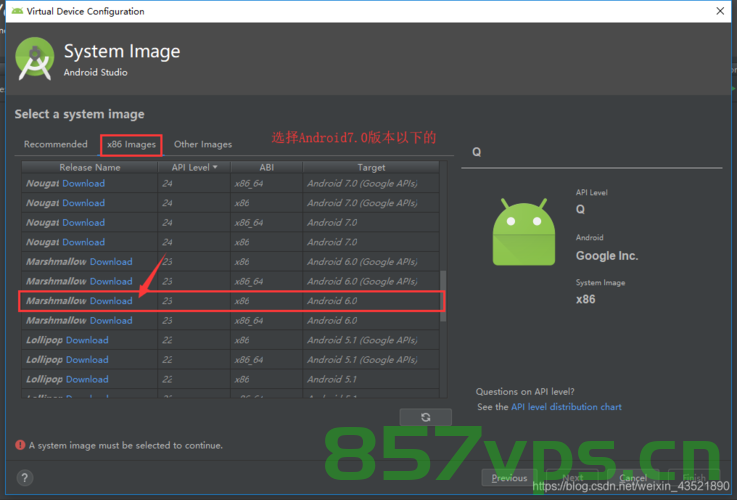The height and width of the screenshot is (500, 737).
Task: Download Marshmallow x86 plain Android 6.0 image
Action: [111, 301]
